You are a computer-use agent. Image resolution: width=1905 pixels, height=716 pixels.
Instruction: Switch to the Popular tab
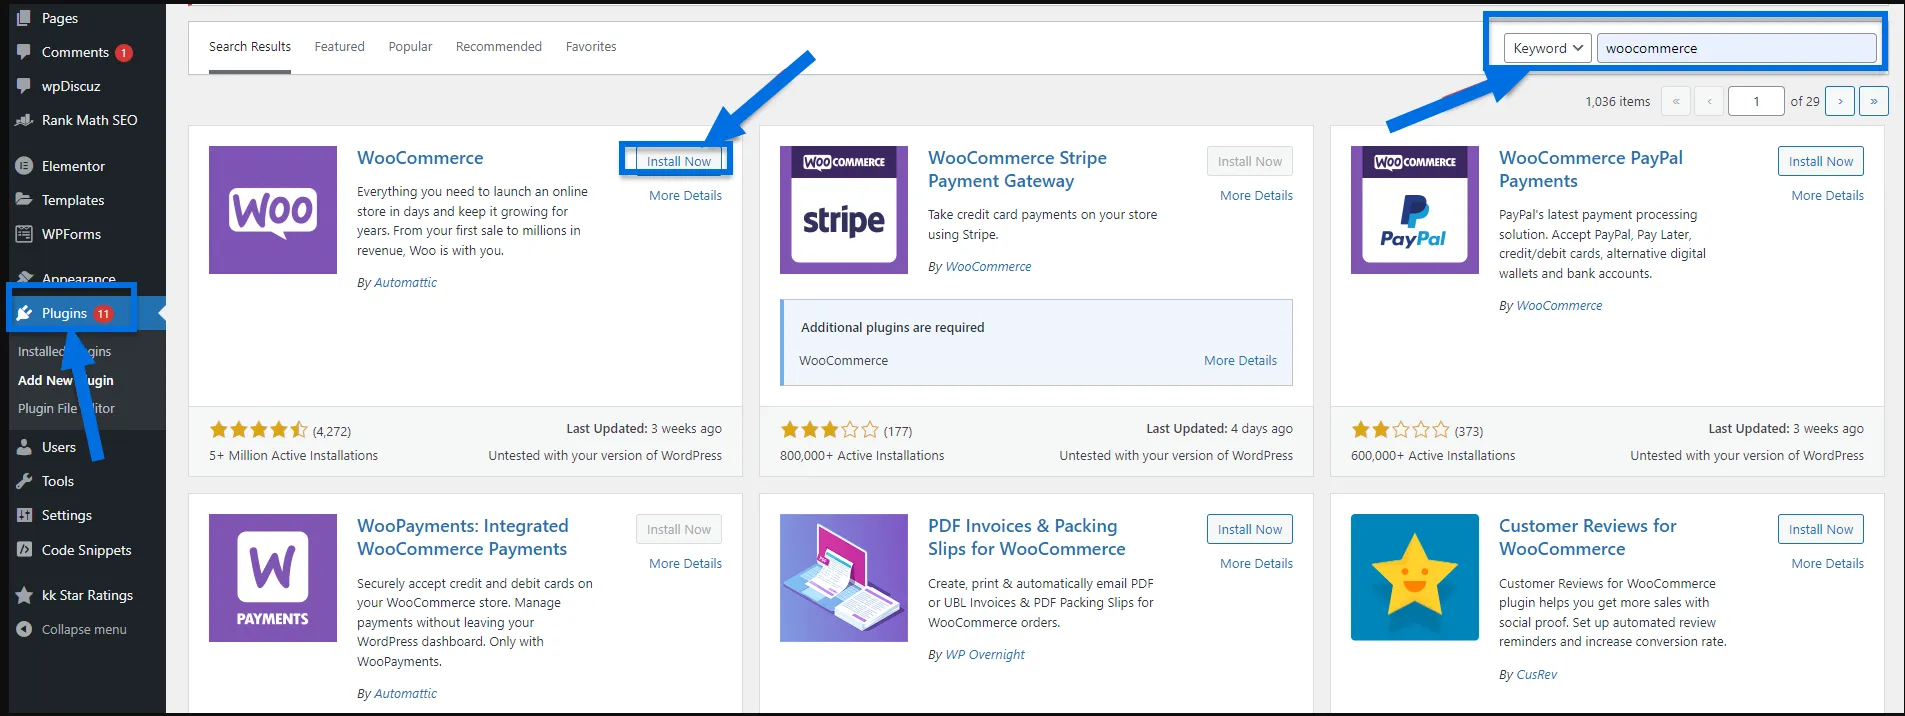(410, 47)
